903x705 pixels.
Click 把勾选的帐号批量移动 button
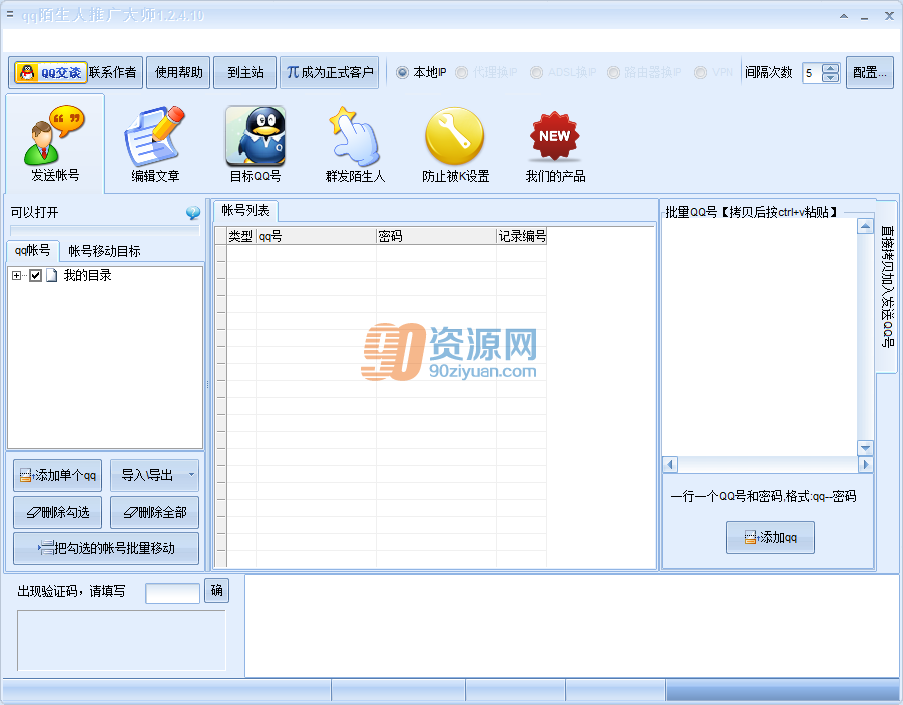click(x=106, y=548)
